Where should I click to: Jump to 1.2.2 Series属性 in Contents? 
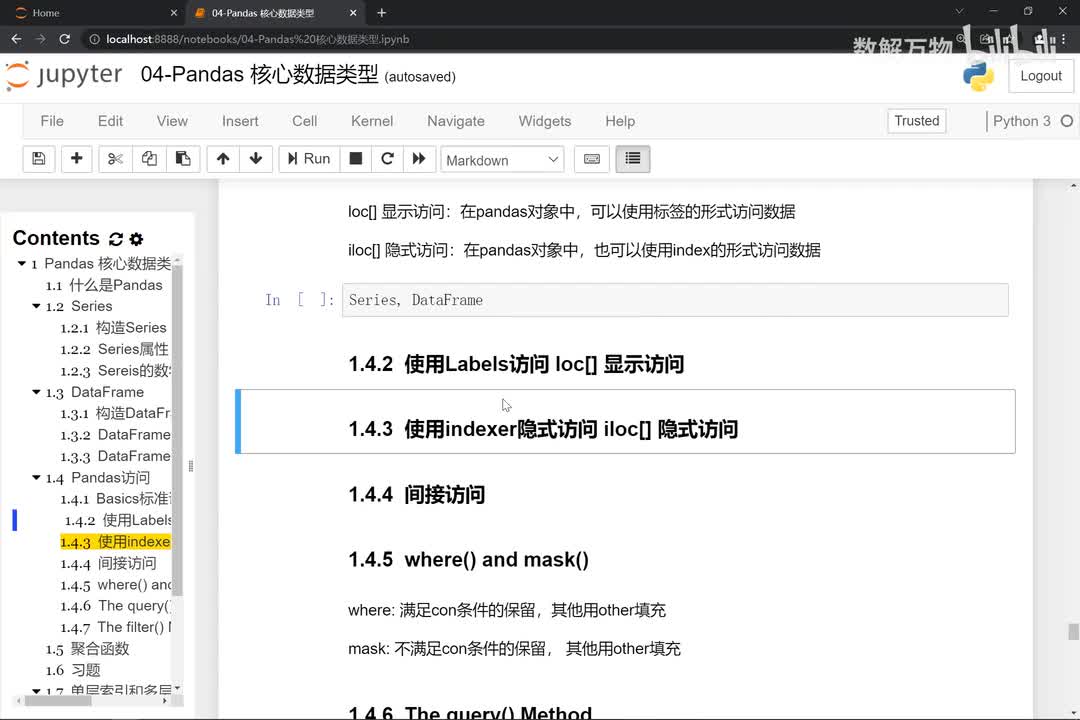pos(114,349)
